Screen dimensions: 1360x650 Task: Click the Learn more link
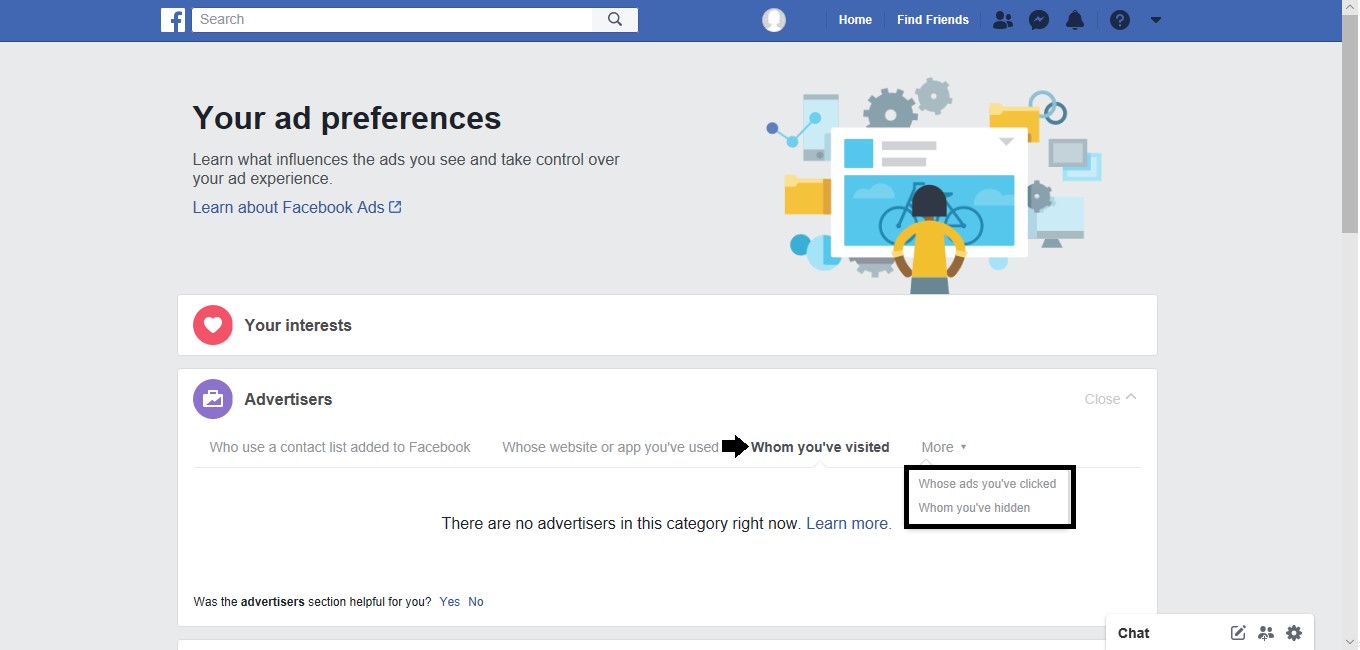(x=848, y=523)
